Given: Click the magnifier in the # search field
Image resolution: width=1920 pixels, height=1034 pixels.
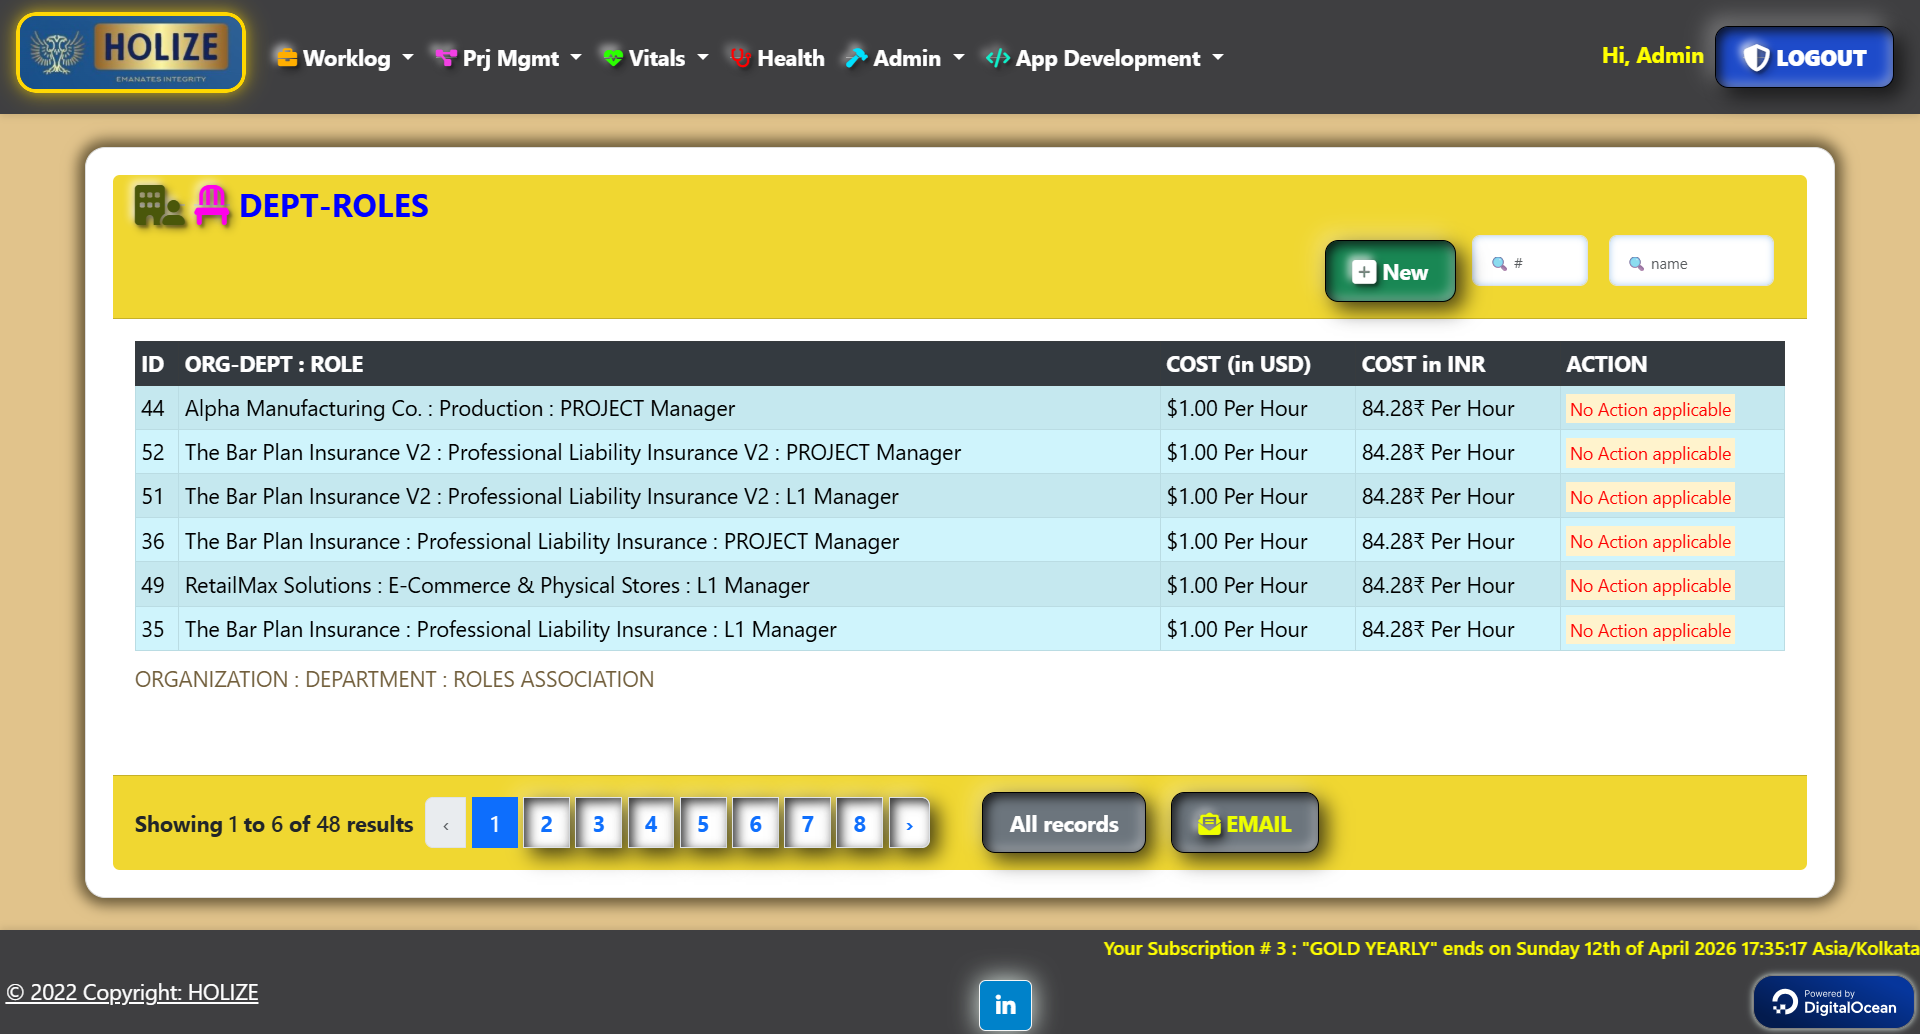Looking at the screenshot, I should pos(1499,264).
